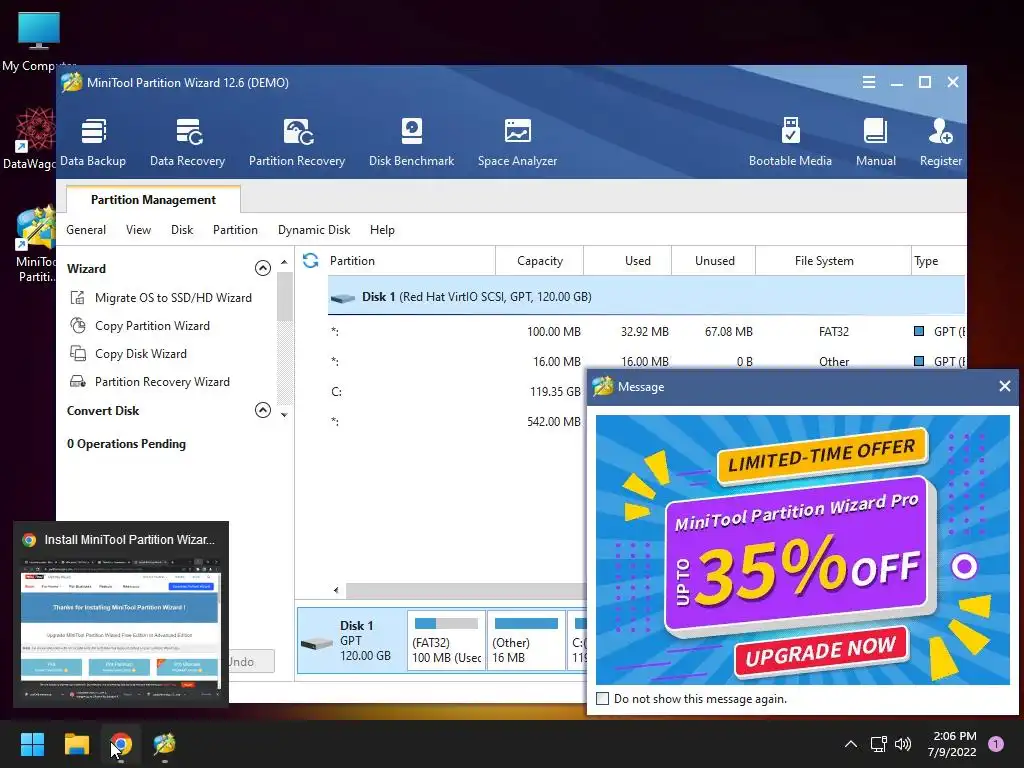Sort by the Used column header
Viewport: 1024px width, 768px height.
pos(628,261)
